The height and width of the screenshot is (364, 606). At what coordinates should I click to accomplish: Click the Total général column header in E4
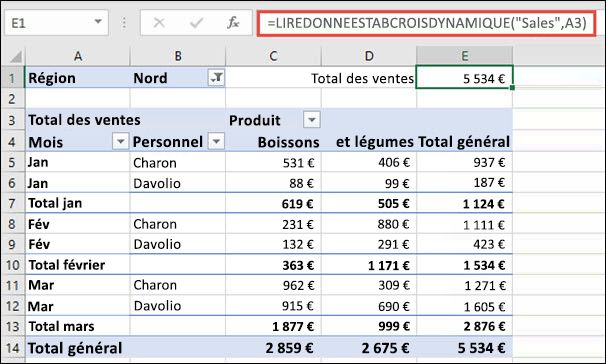coord(464,142)
